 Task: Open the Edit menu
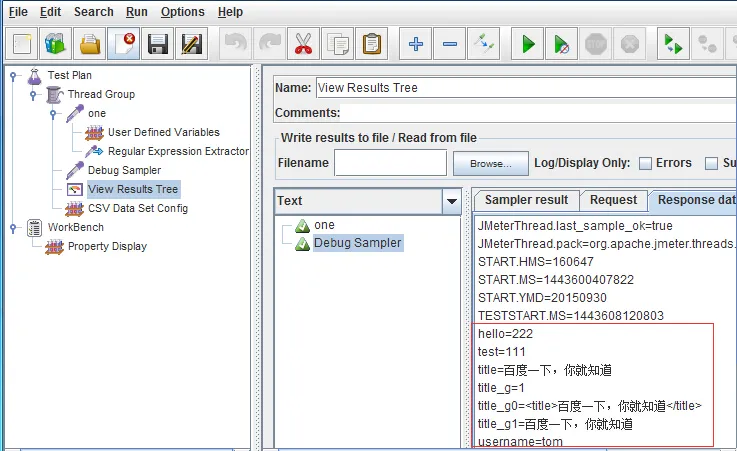pyautogui.click(x=50, y=12)
